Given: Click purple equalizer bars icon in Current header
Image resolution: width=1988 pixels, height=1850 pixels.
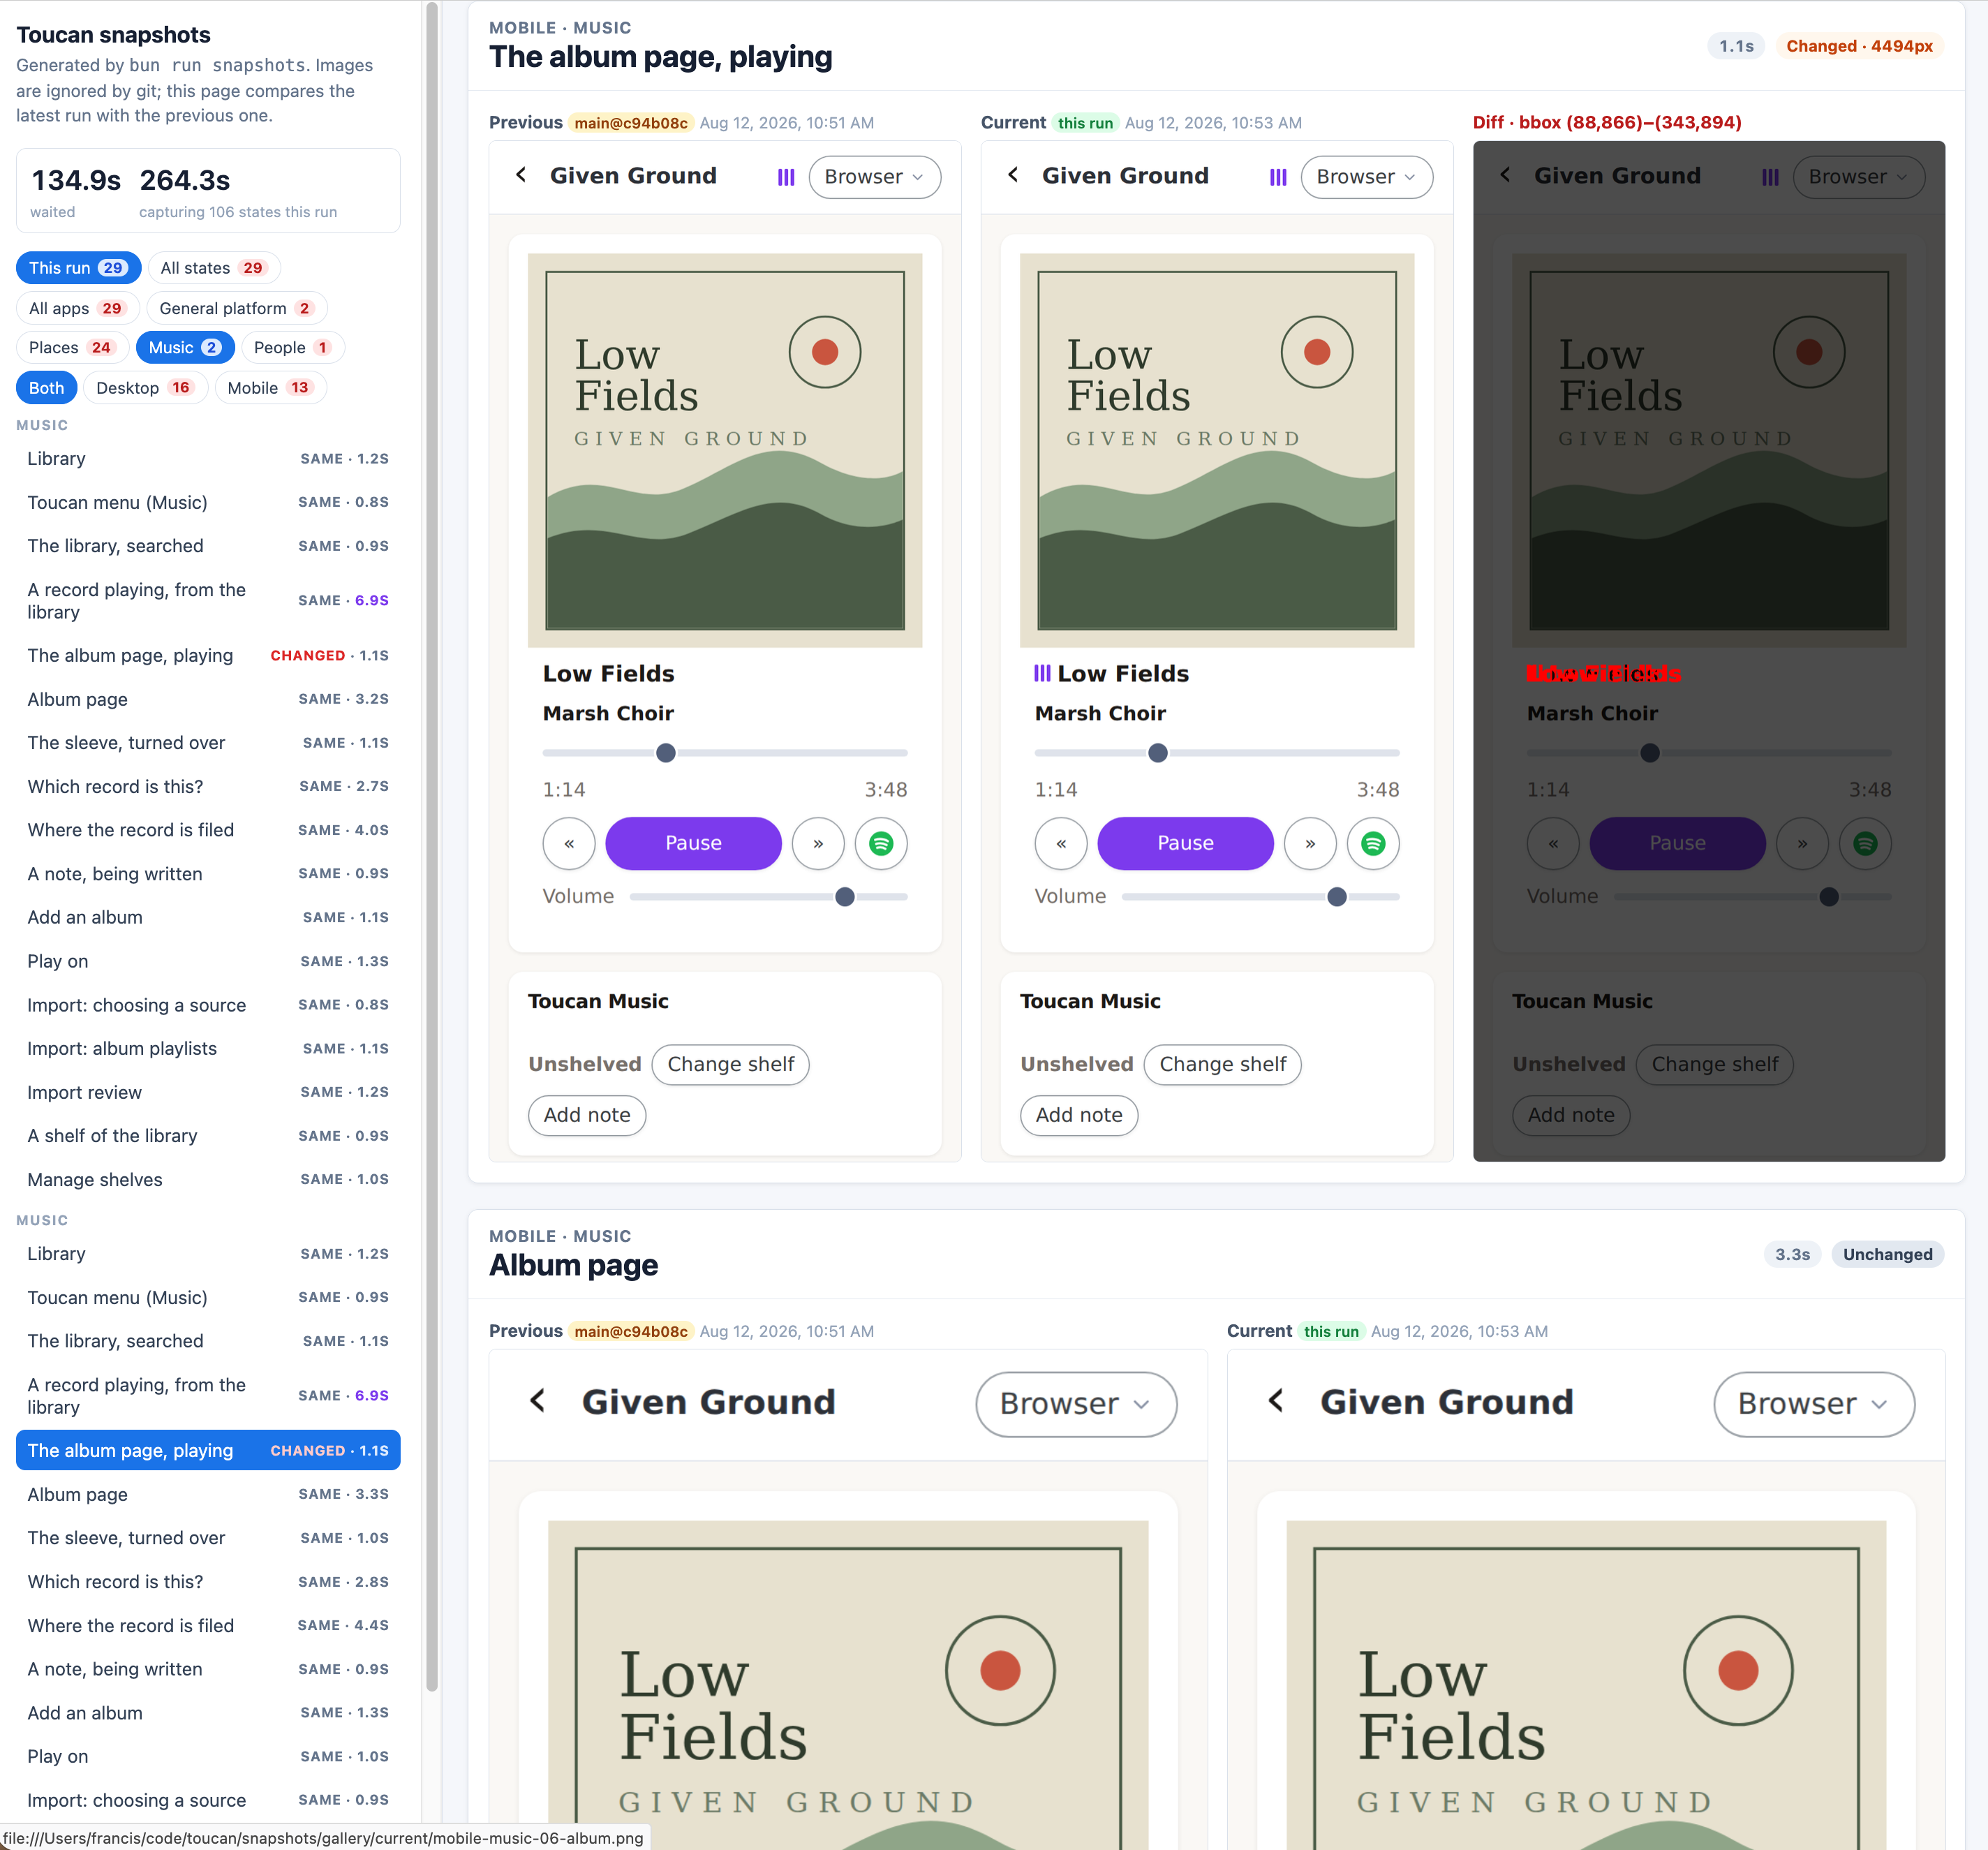Looking at the screenshot, I should coord(1278,177).
